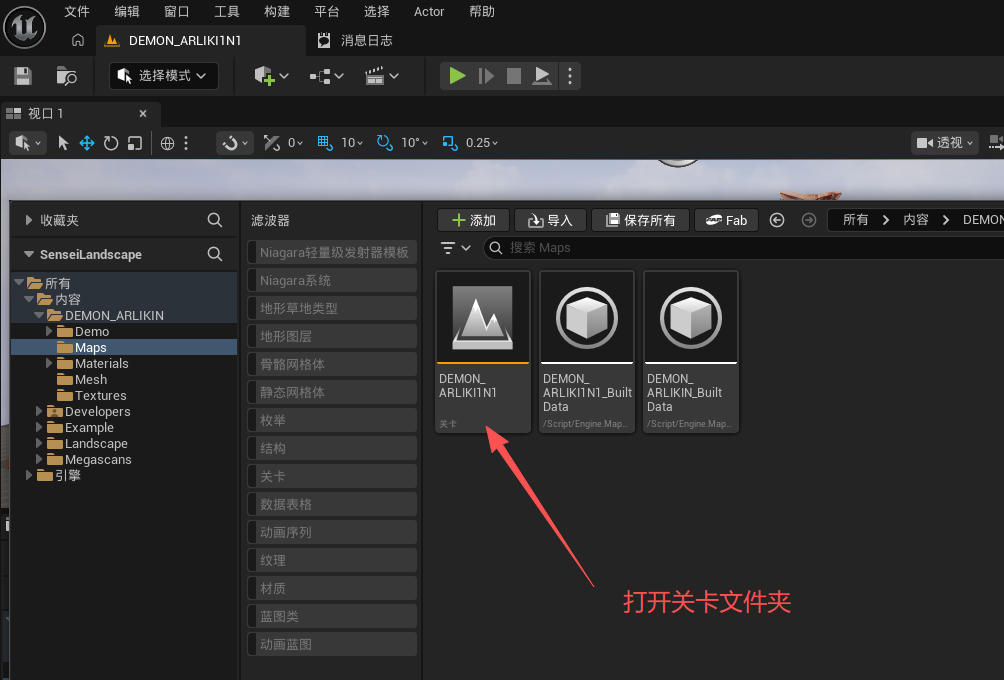Choose the select arrow tool

point(63,143)
